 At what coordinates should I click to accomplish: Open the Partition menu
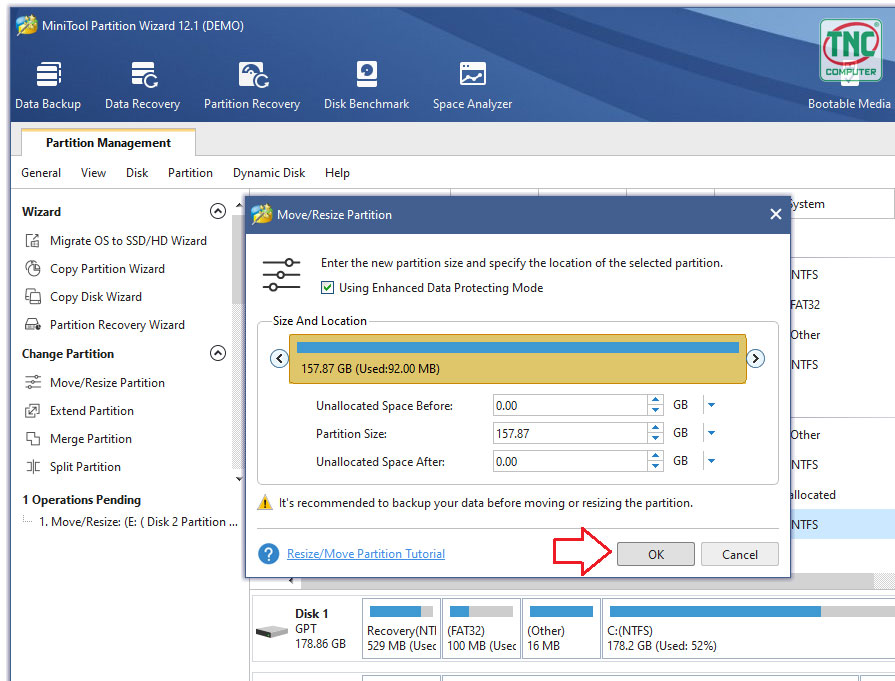point(190,173)
